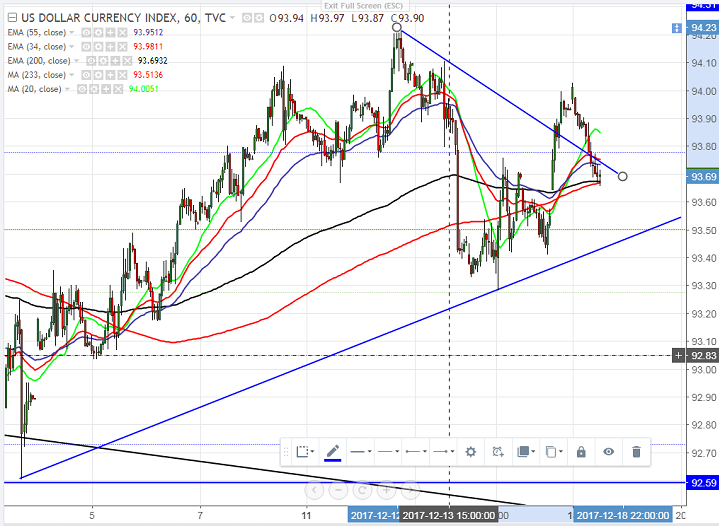This screenshot has width=719, height=526.
Task: Select trendline endpoint circle near 93.69
Action: point(622,177)
